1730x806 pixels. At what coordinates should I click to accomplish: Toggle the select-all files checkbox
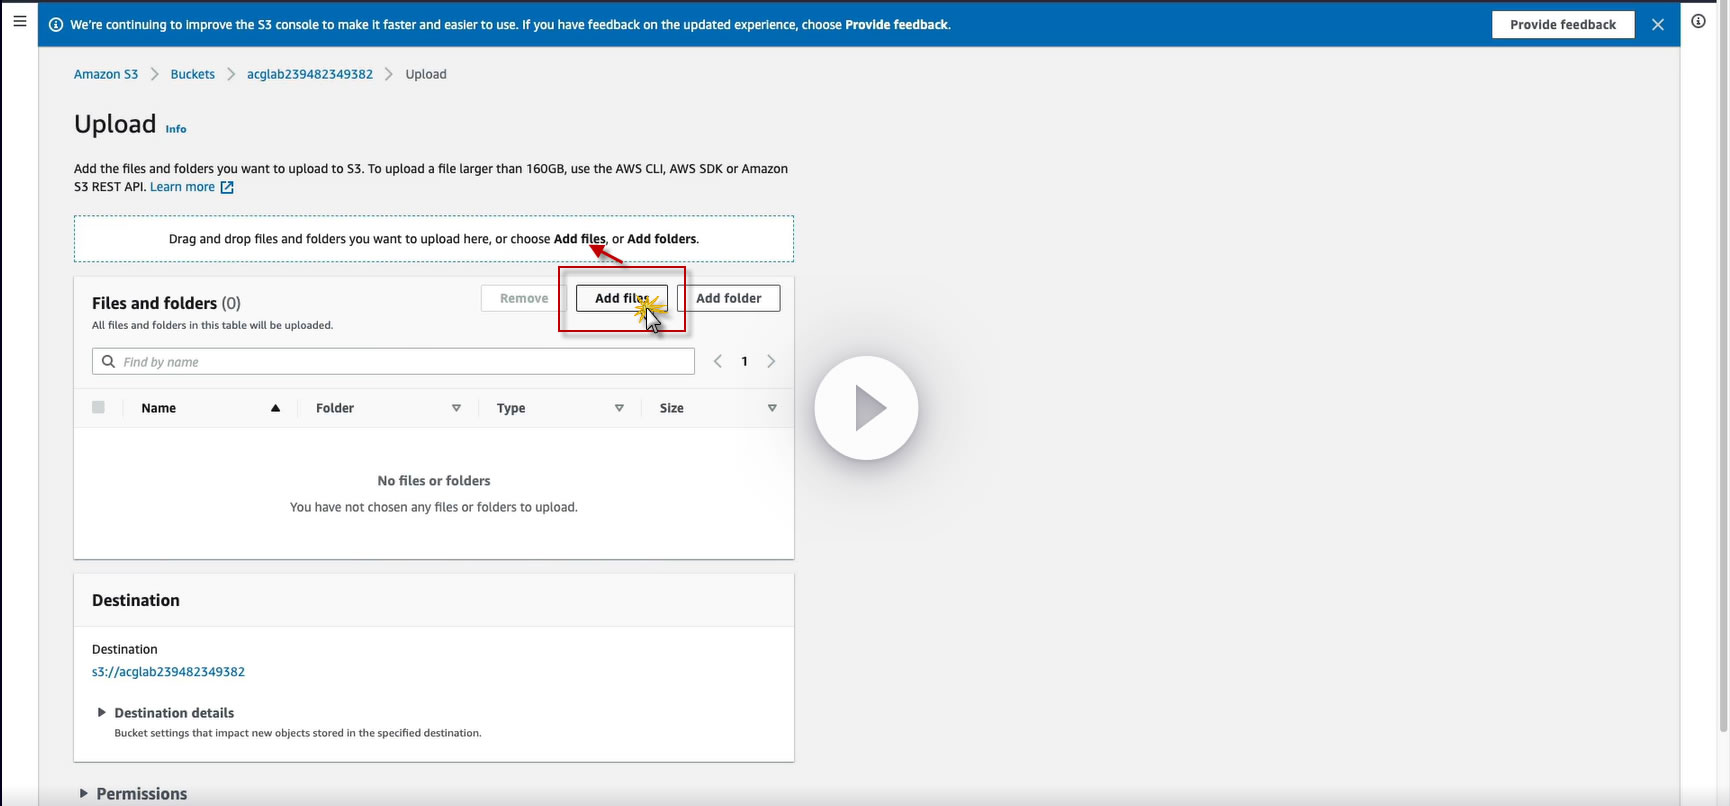tap(98, 407)
